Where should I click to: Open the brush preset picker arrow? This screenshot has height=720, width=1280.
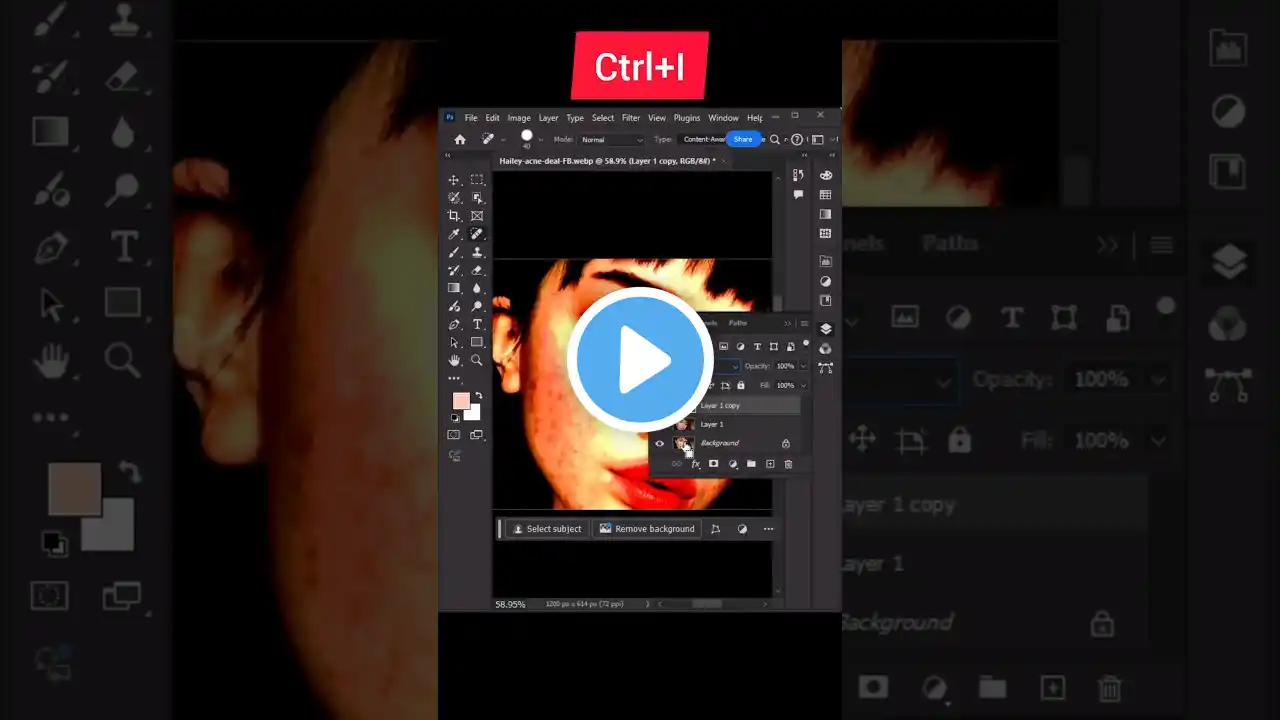pos(541,139)
